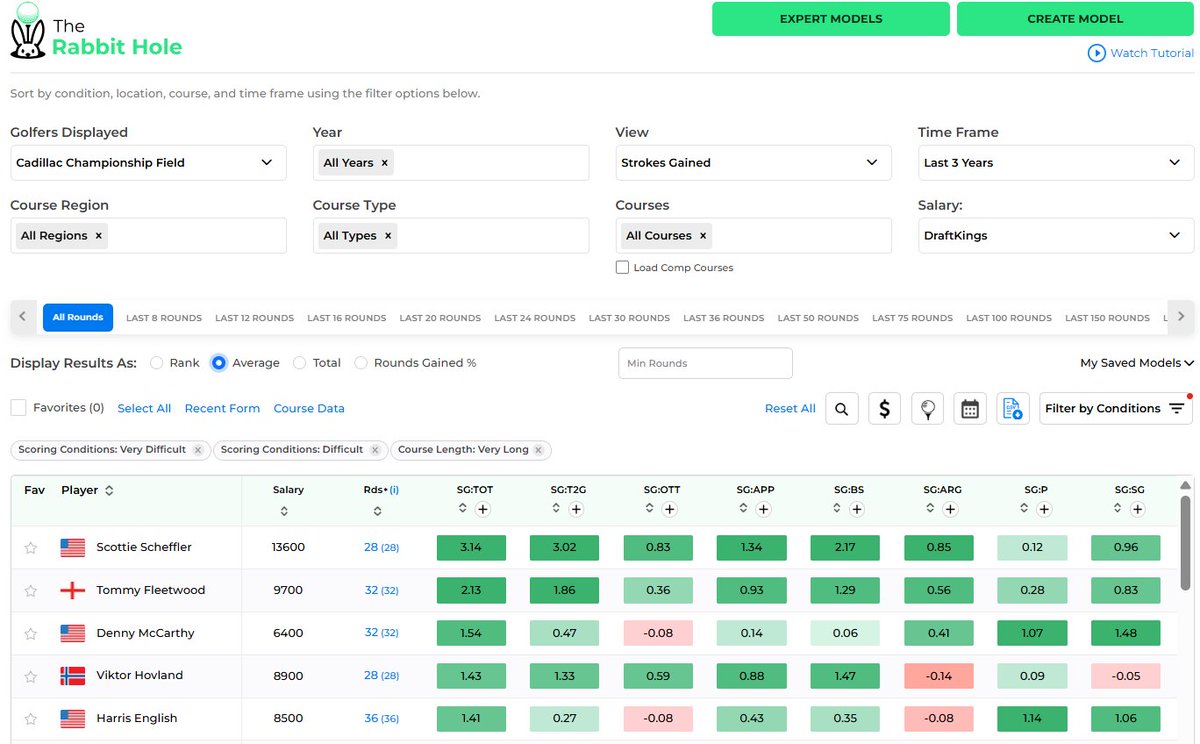Favorite Tommy Fleetwood with the star
Screen dimensions: 1200x744
click(31, 590)
